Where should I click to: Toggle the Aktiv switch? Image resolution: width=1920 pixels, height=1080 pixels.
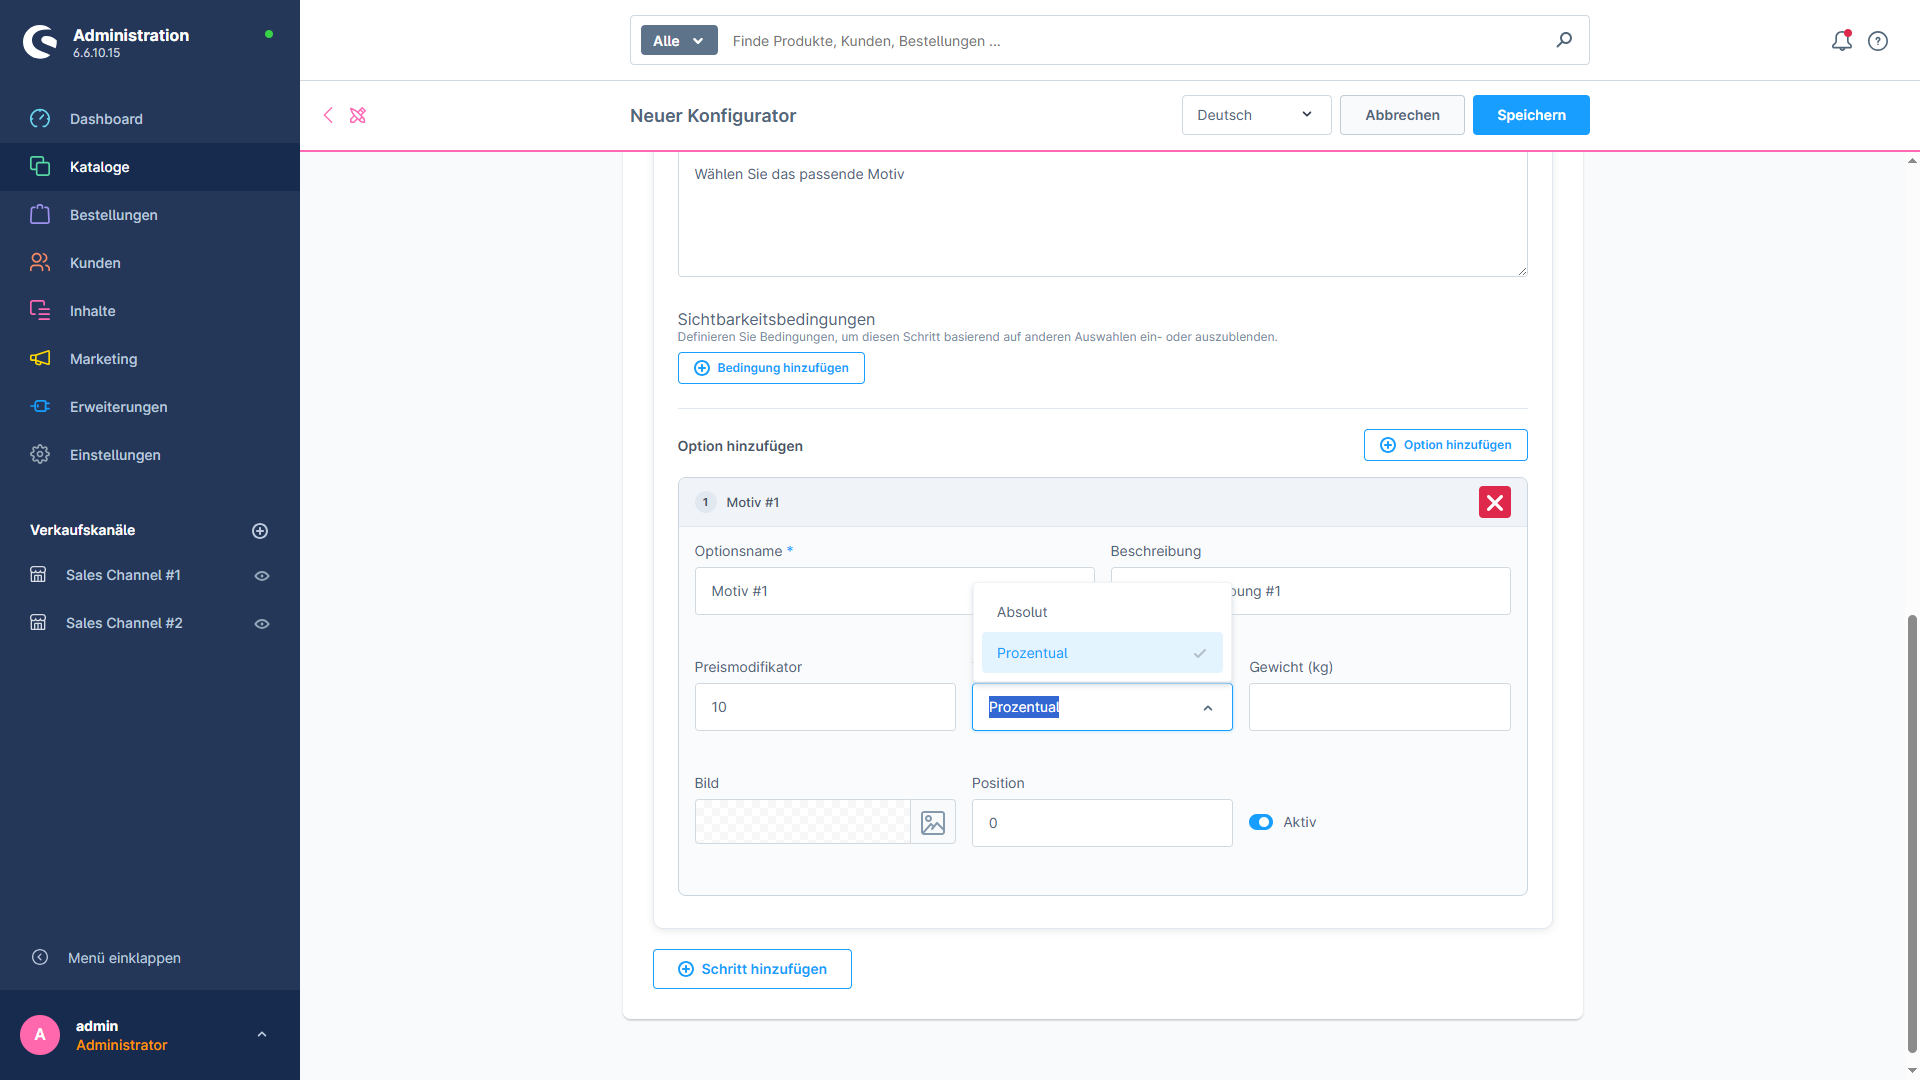pos(1261,822)
